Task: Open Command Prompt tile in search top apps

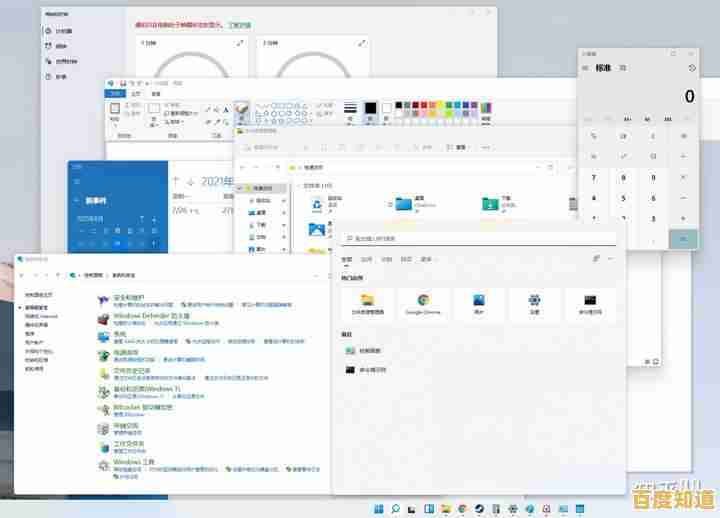Action: point(590,304)
